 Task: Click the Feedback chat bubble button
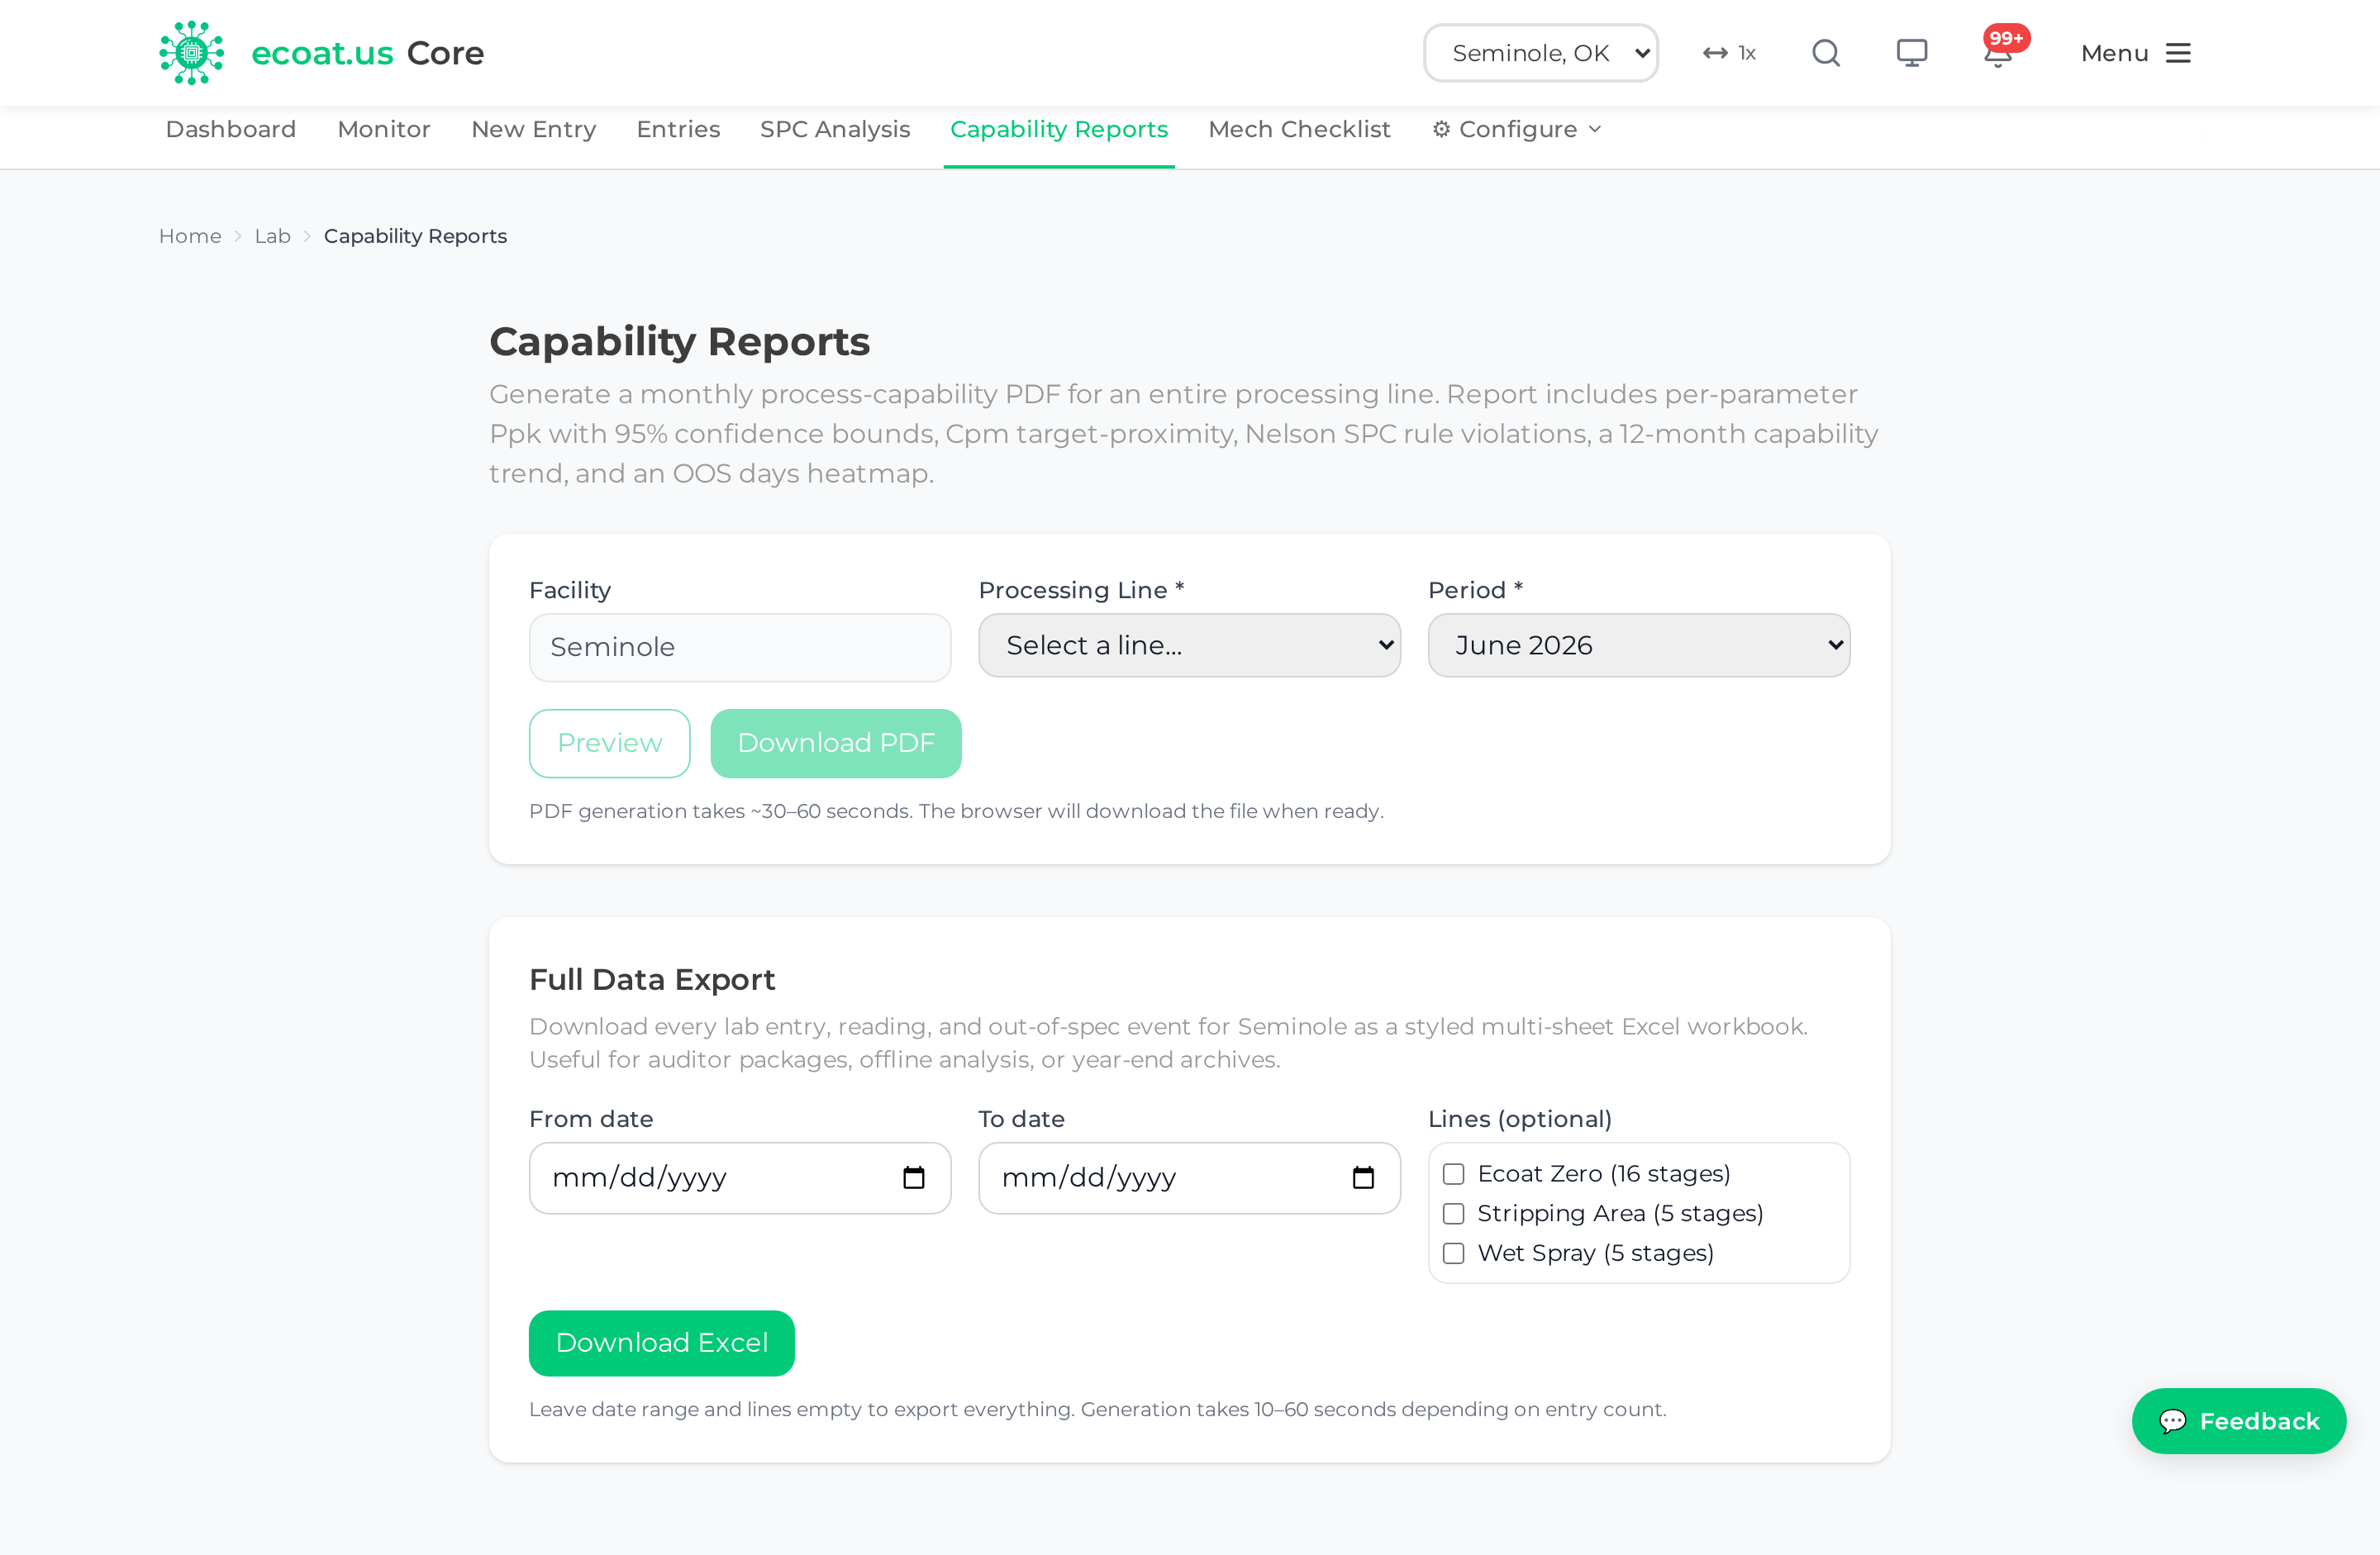point(2238,1420)
